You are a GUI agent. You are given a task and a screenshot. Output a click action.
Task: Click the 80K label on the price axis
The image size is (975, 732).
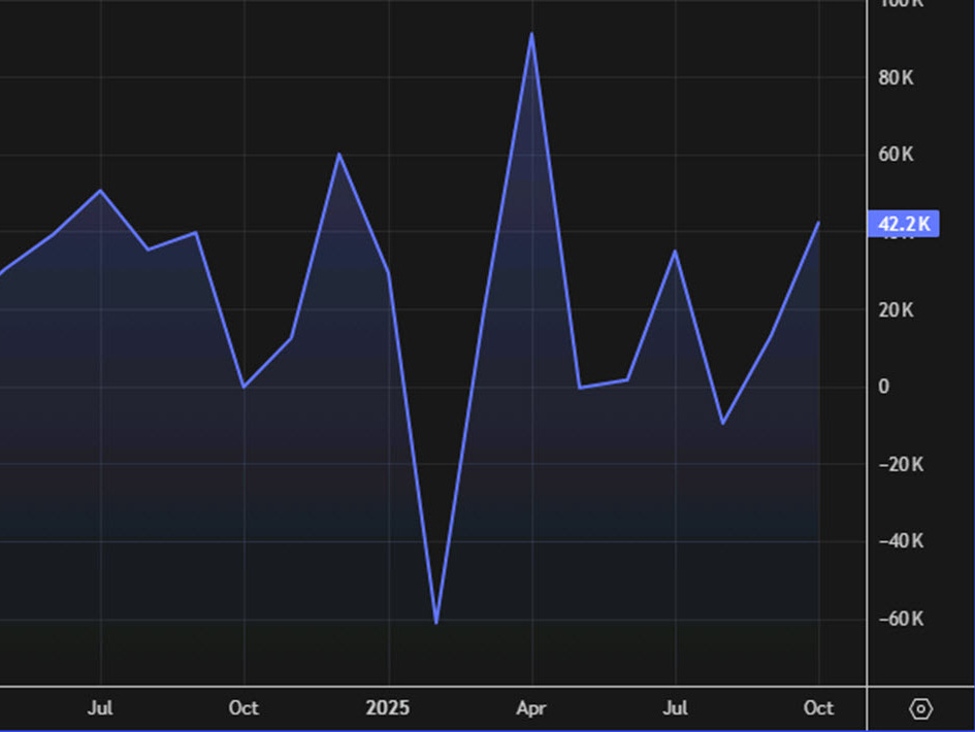tap(894, 78)
